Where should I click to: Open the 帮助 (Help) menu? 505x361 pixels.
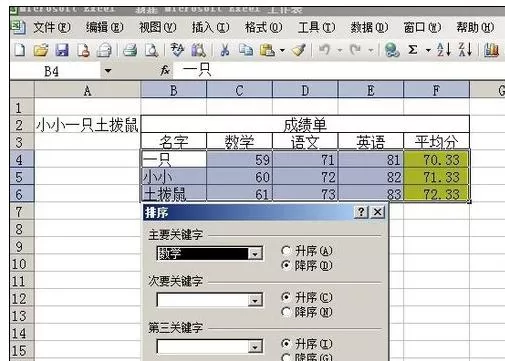(475, 27)
